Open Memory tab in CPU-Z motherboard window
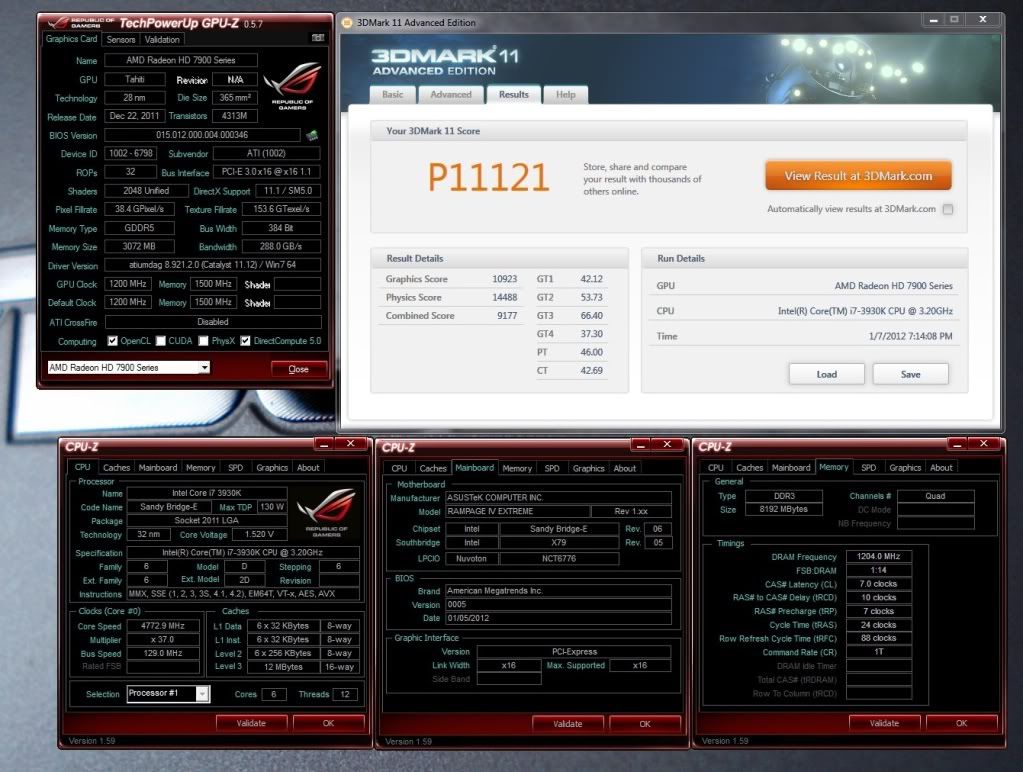This screenshot has width=1023, height=772. [x=517, y=469]
